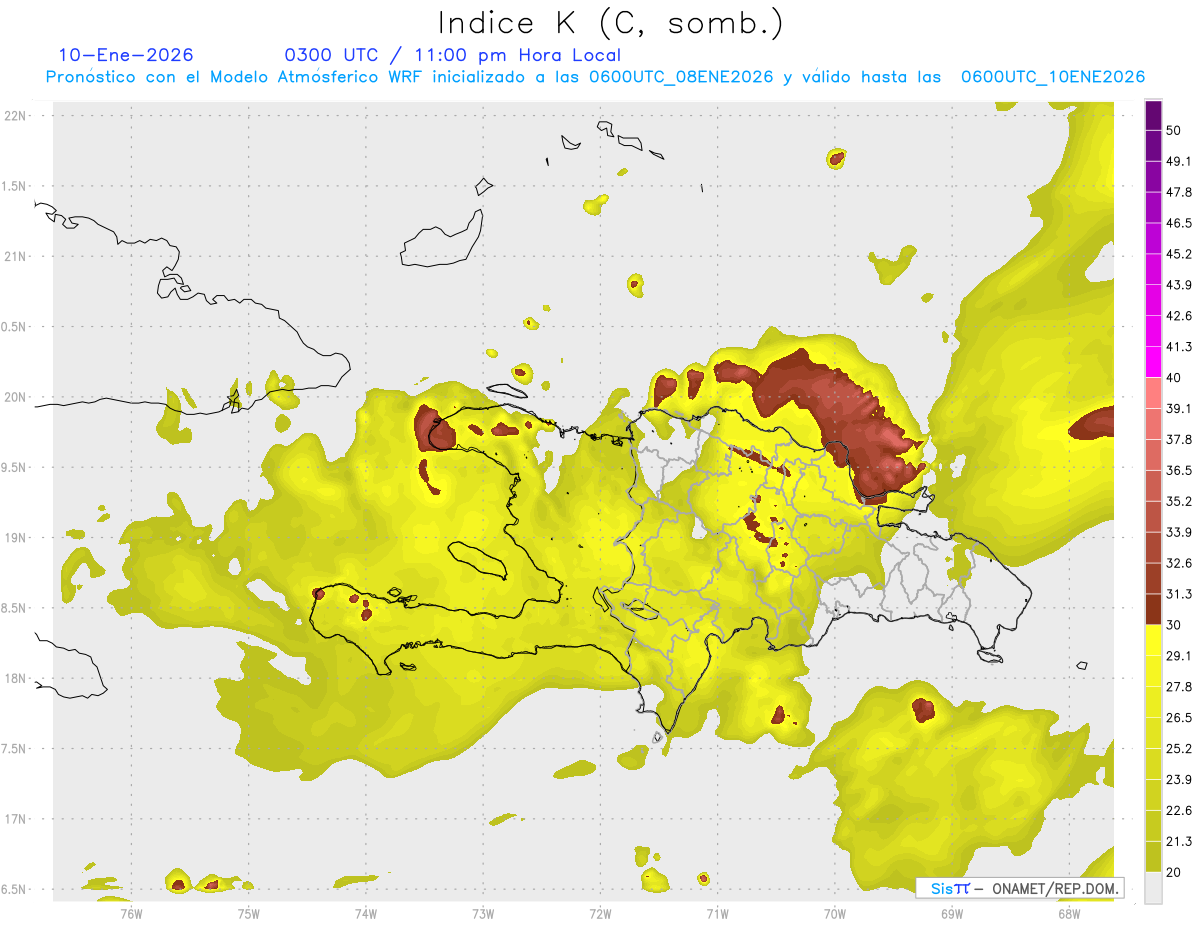Image resolution: width=1200 pixels, height=927 pixels.
Task: Click the colorbar value "32.6"
Action: (x=1179, y=563)
